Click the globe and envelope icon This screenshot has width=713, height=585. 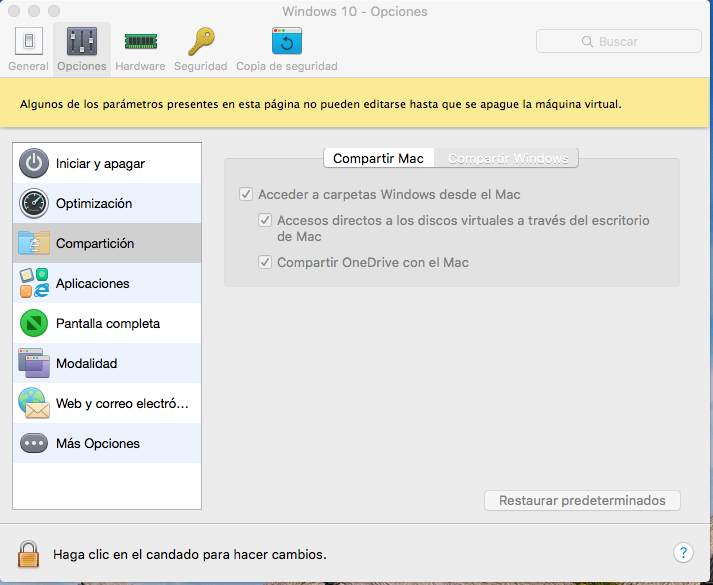(34, 403)
